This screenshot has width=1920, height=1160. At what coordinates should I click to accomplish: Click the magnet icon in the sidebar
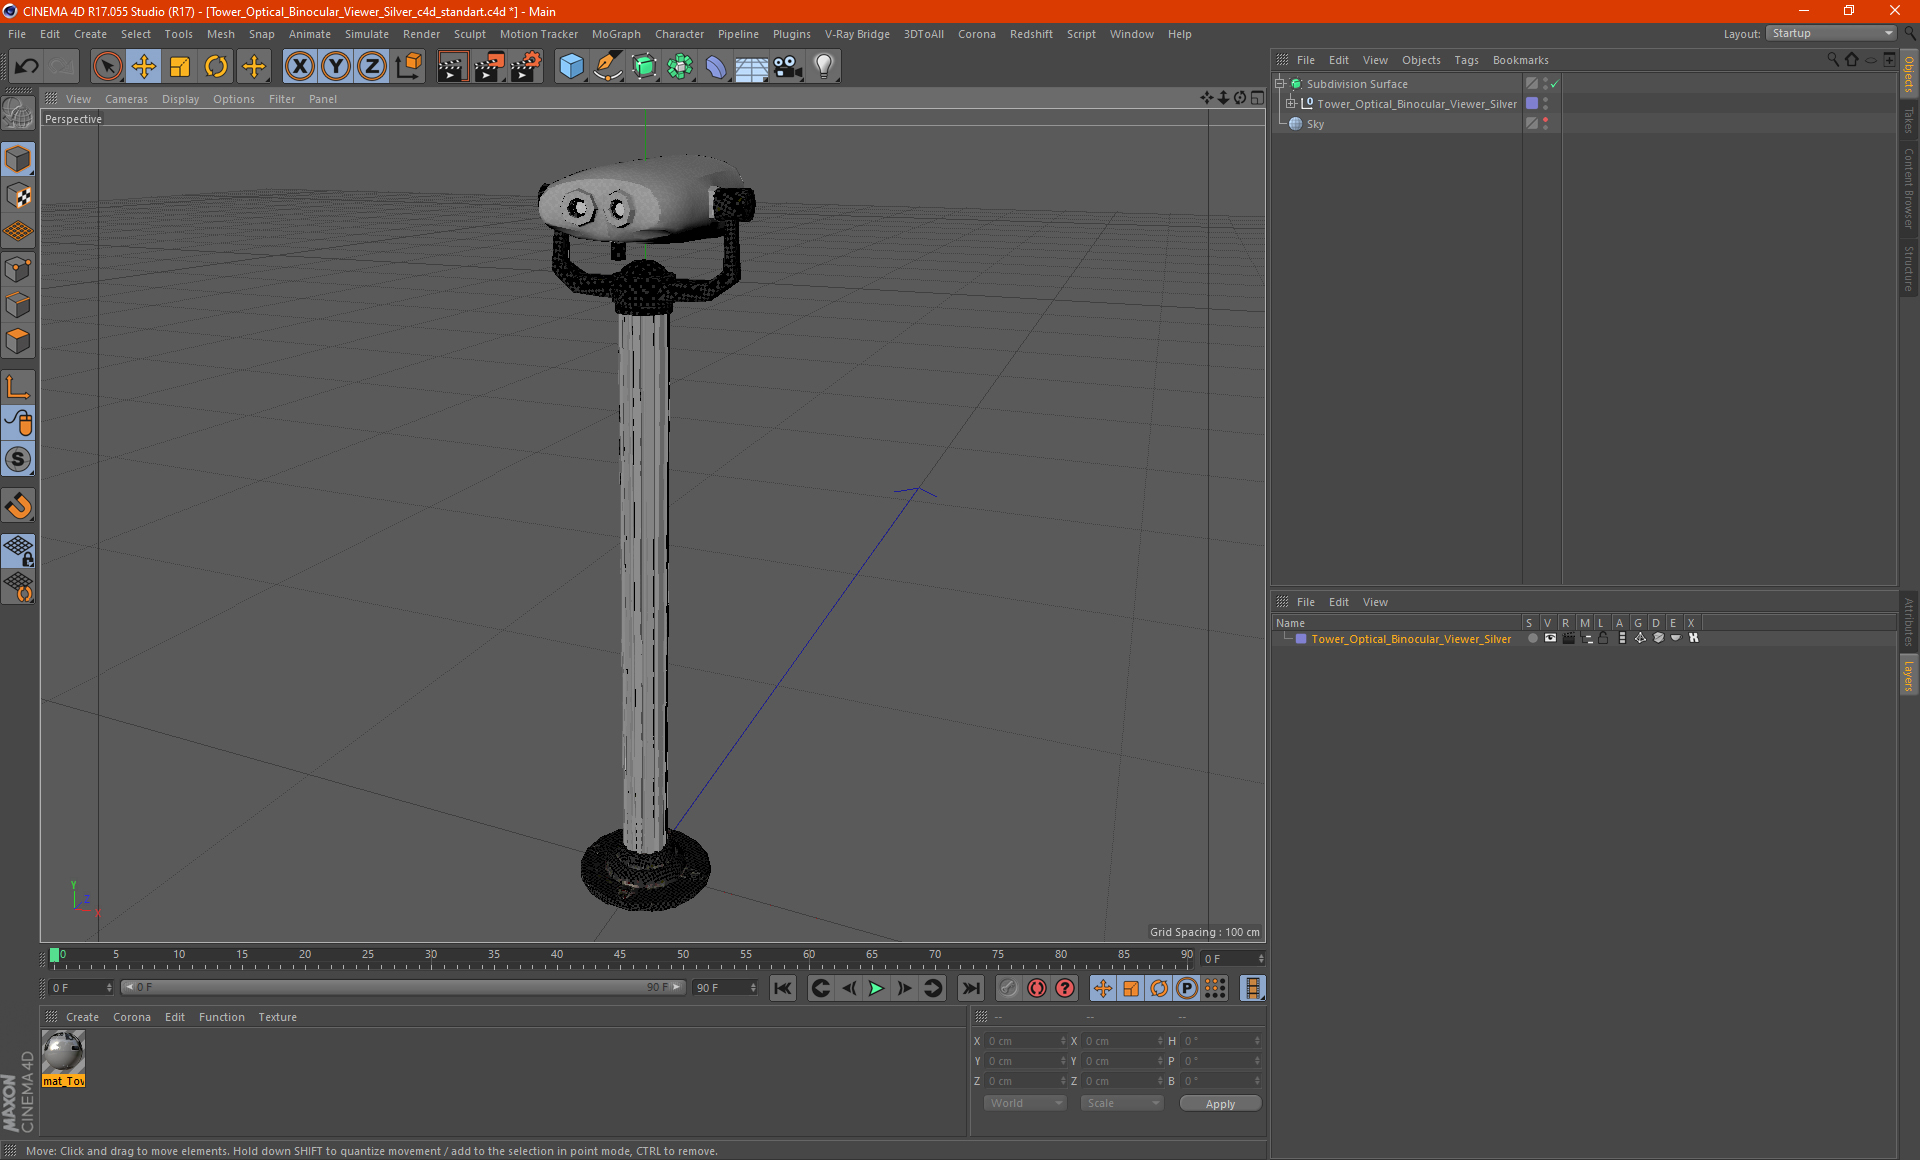point(18,506)
